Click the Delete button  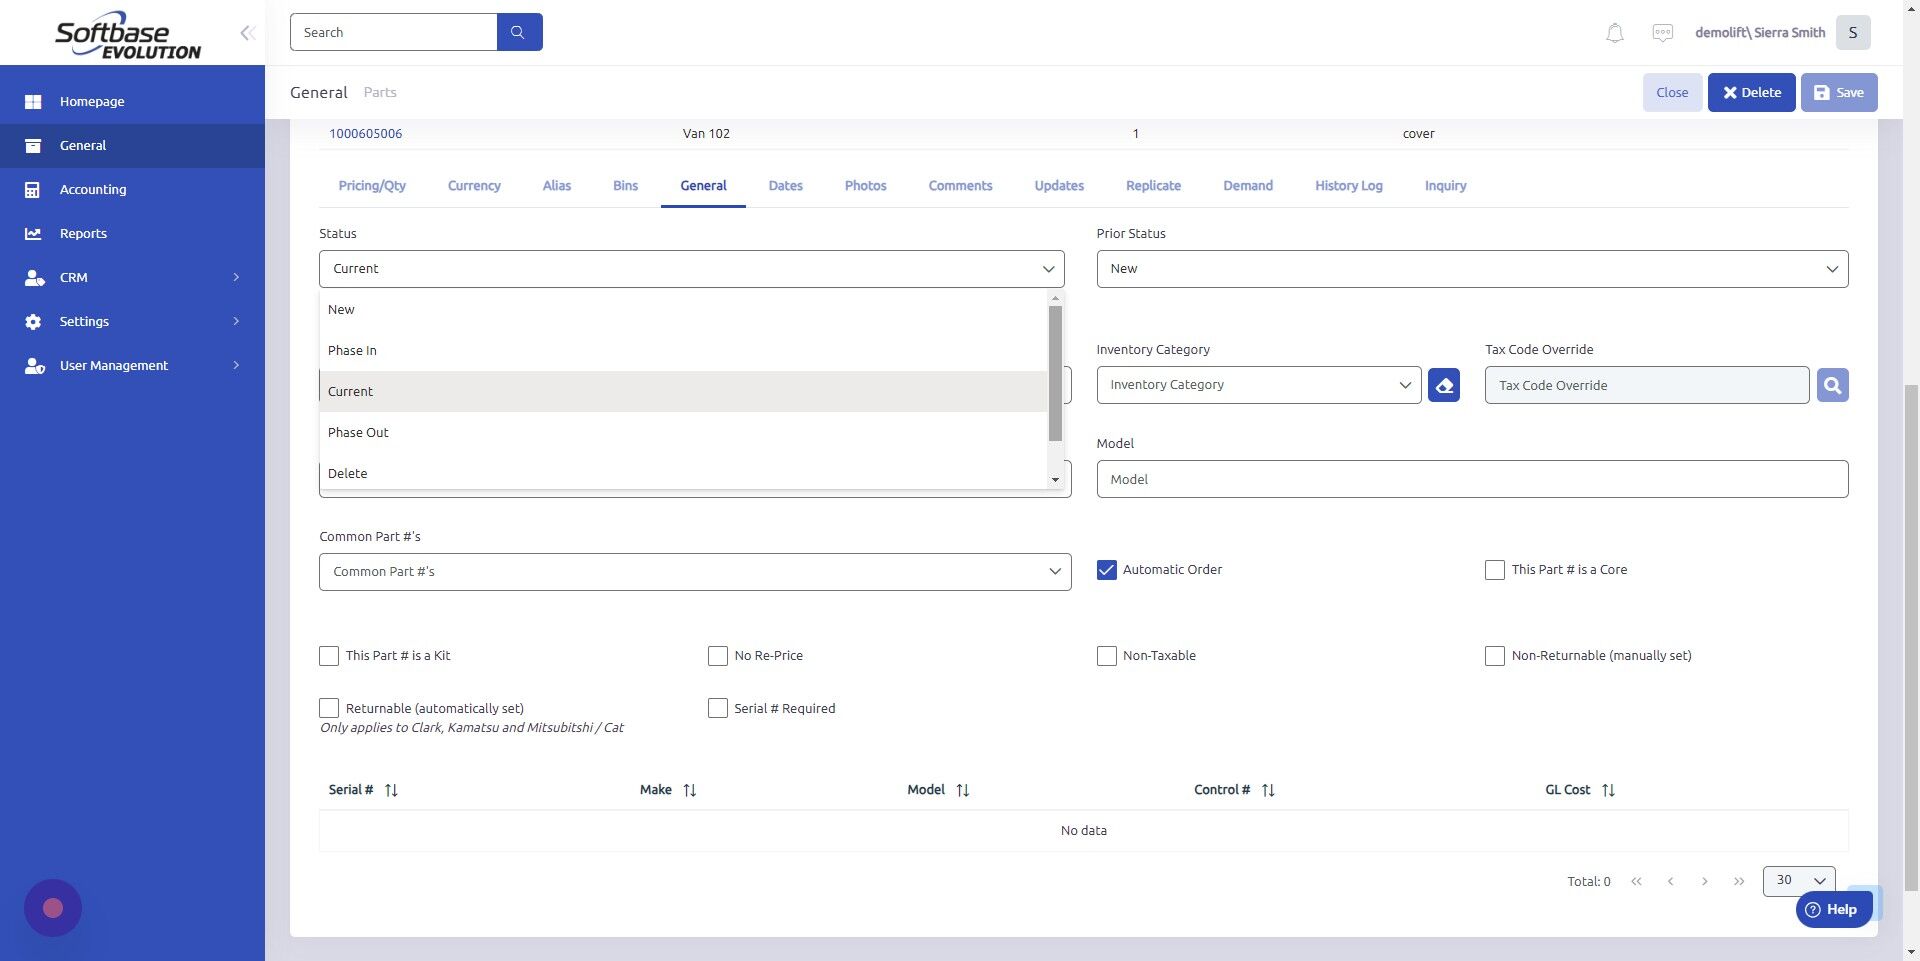tap(1751, 92)
